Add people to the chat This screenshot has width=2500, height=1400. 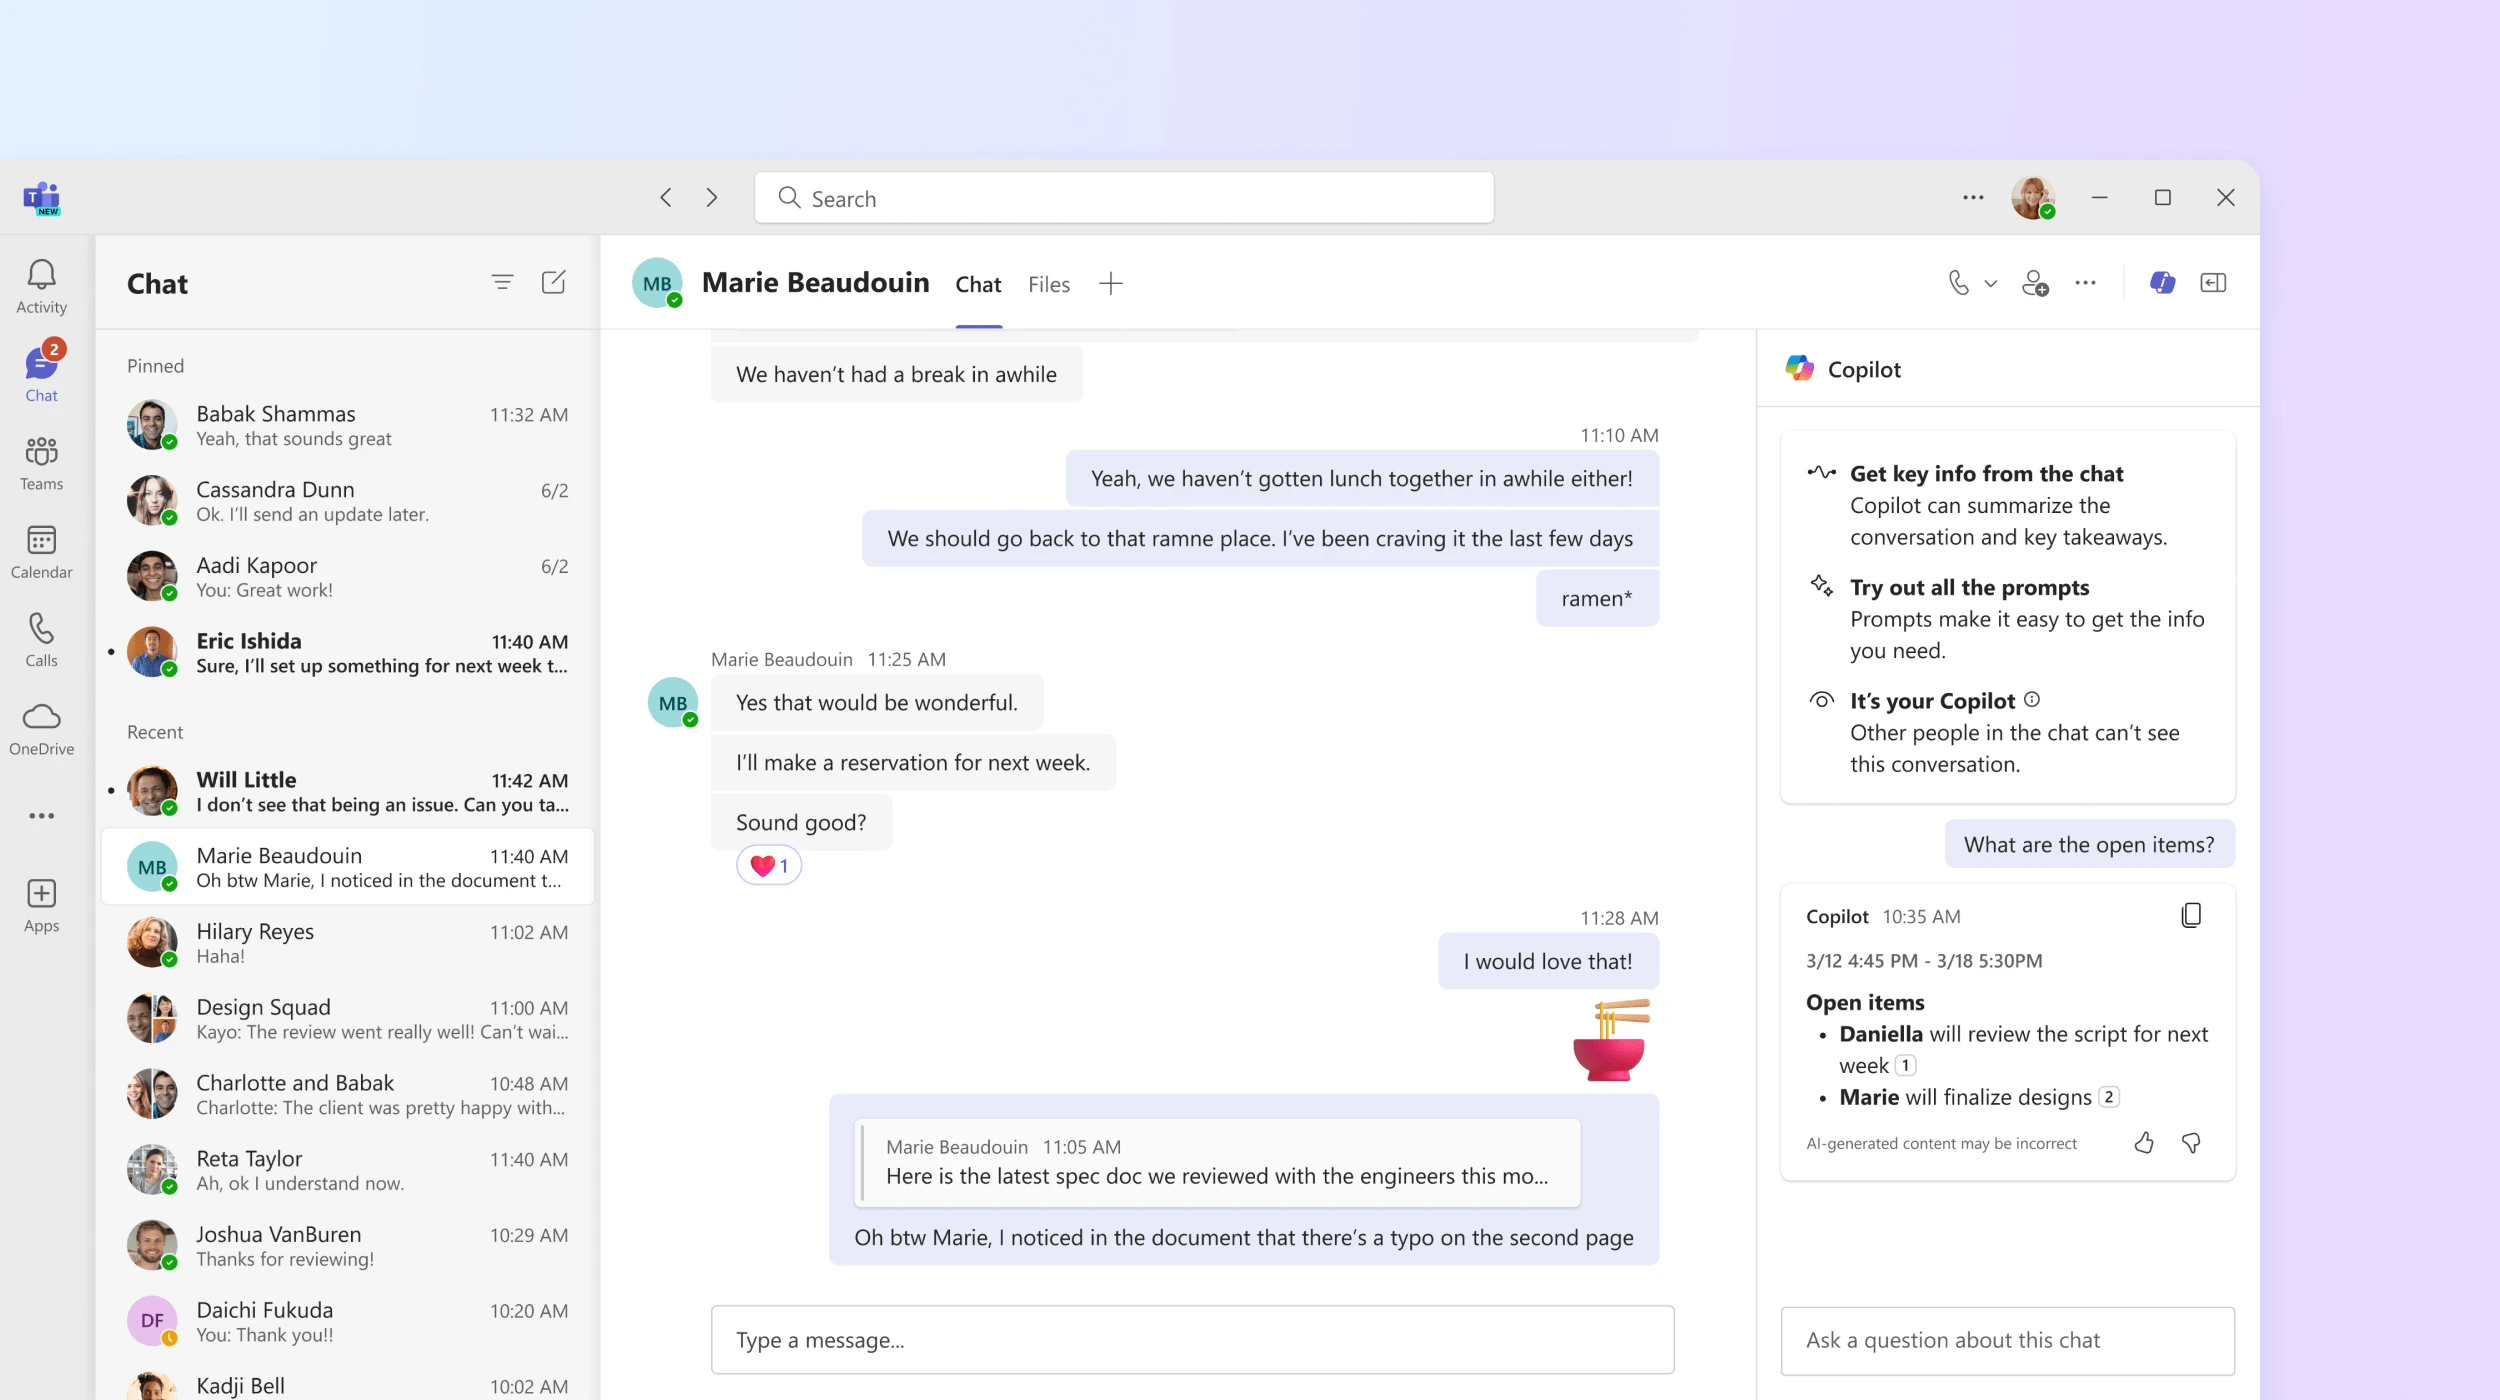(x=2035, y=283)
